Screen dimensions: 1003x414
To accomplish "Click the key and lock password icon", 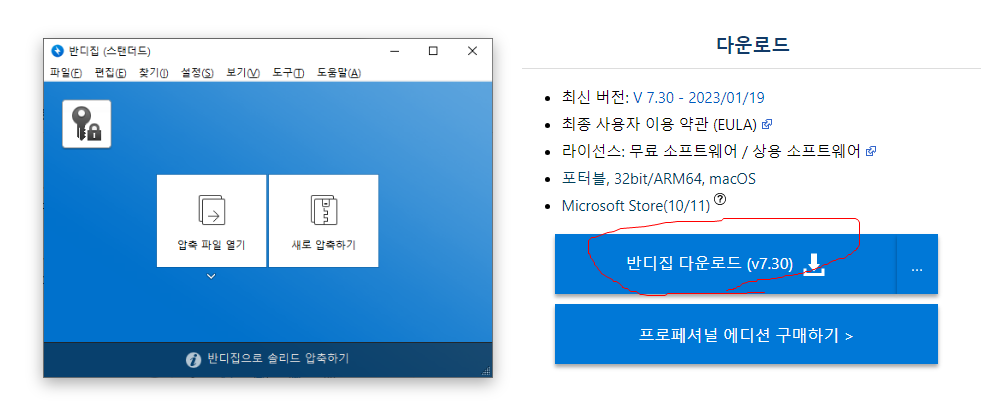I will [x=86, y=124].
